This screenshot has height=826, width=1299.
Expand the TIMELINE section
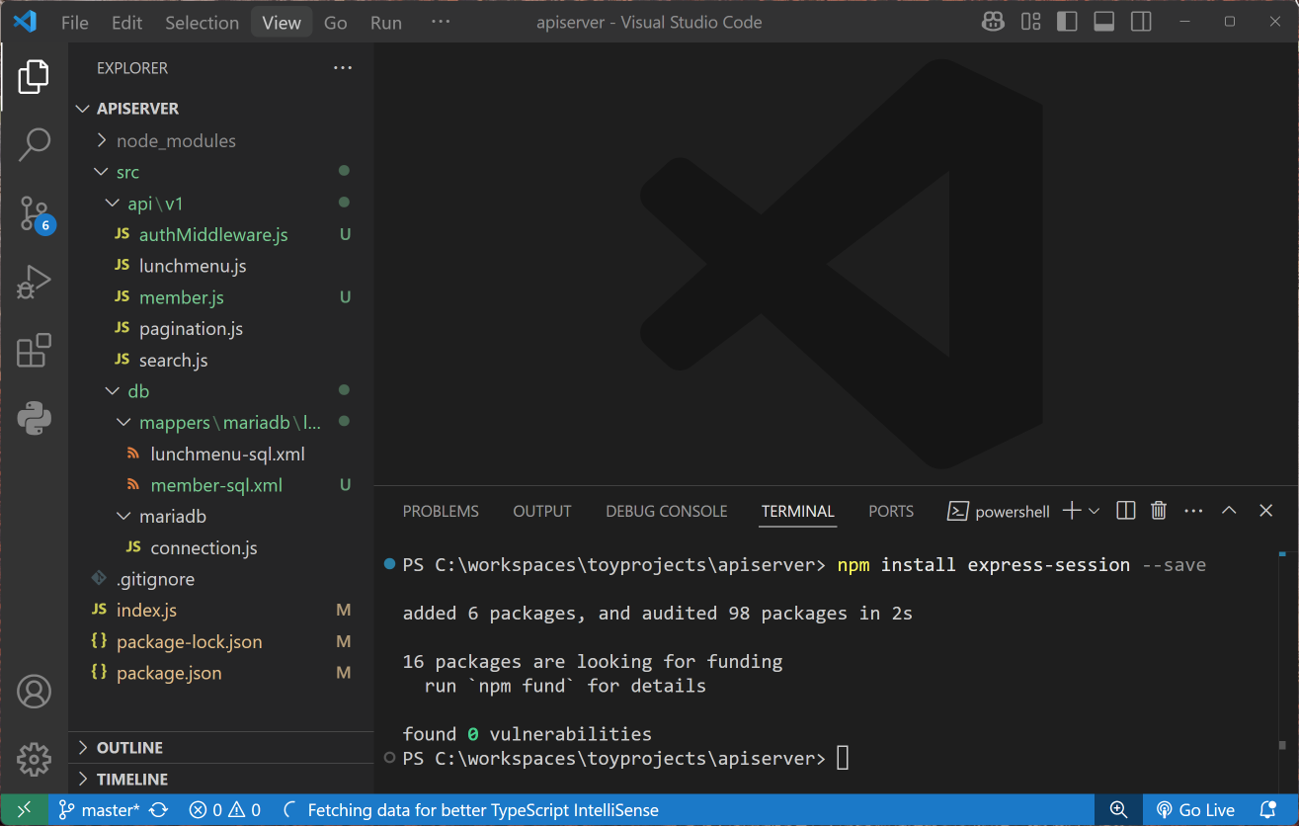221,779
